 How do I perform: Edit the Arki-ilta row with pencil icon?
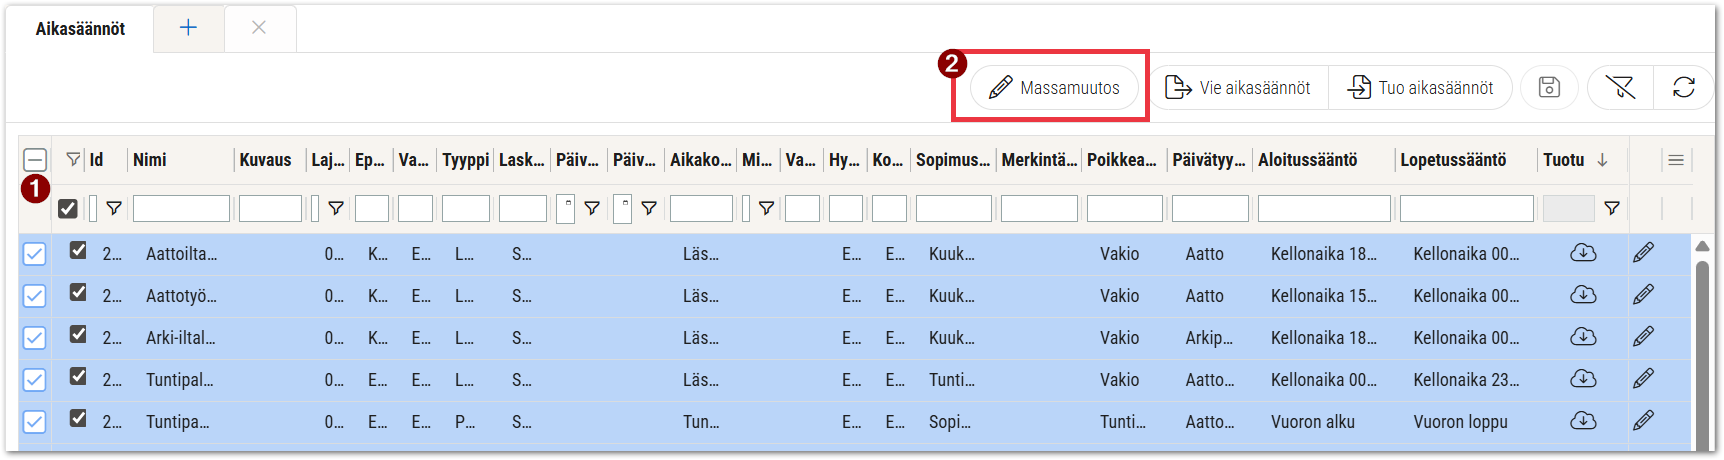point(1643,337)
